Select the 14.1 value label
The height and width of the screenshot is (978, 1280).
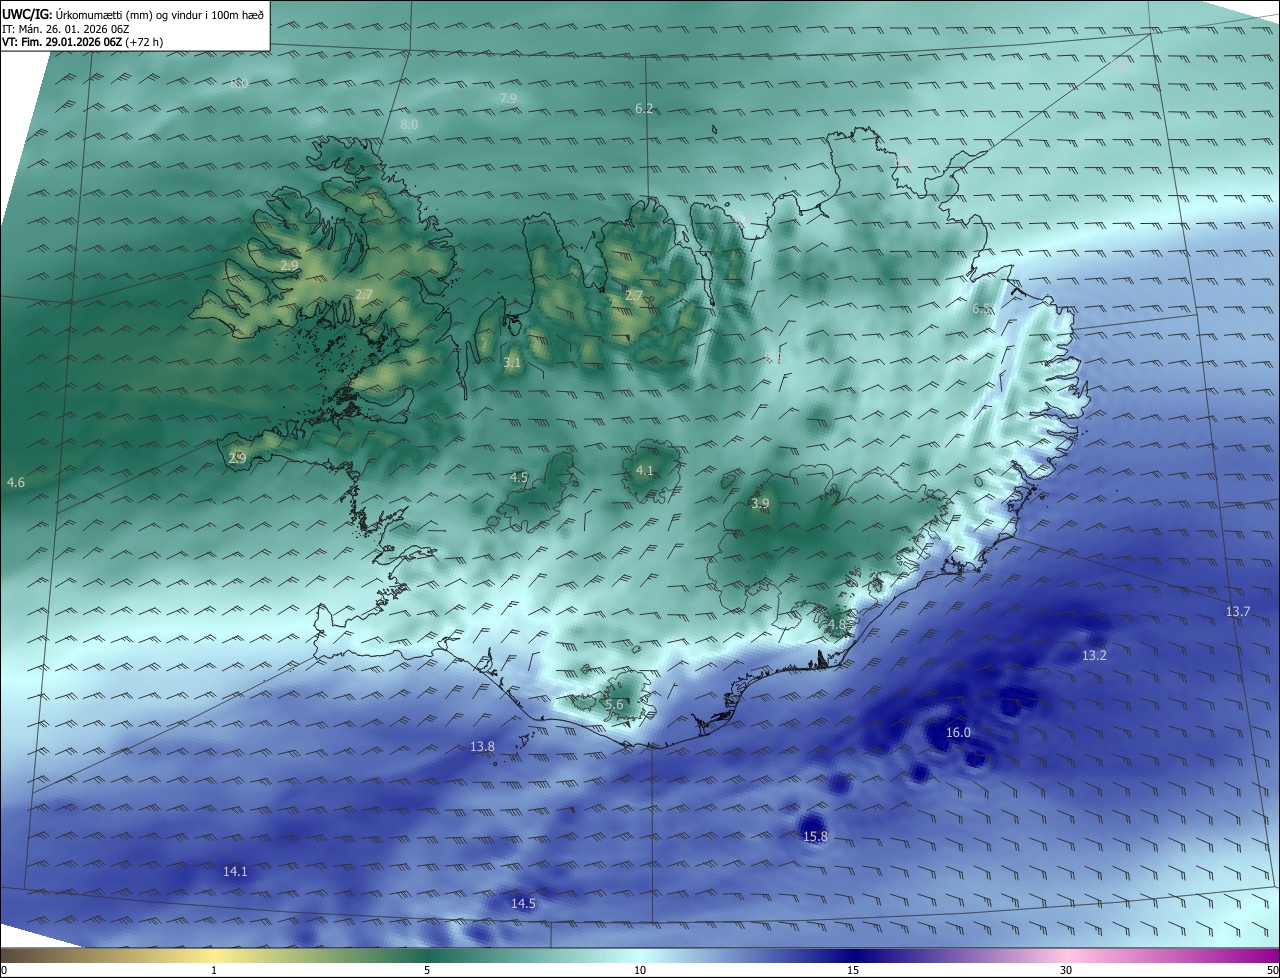(235, 871)
